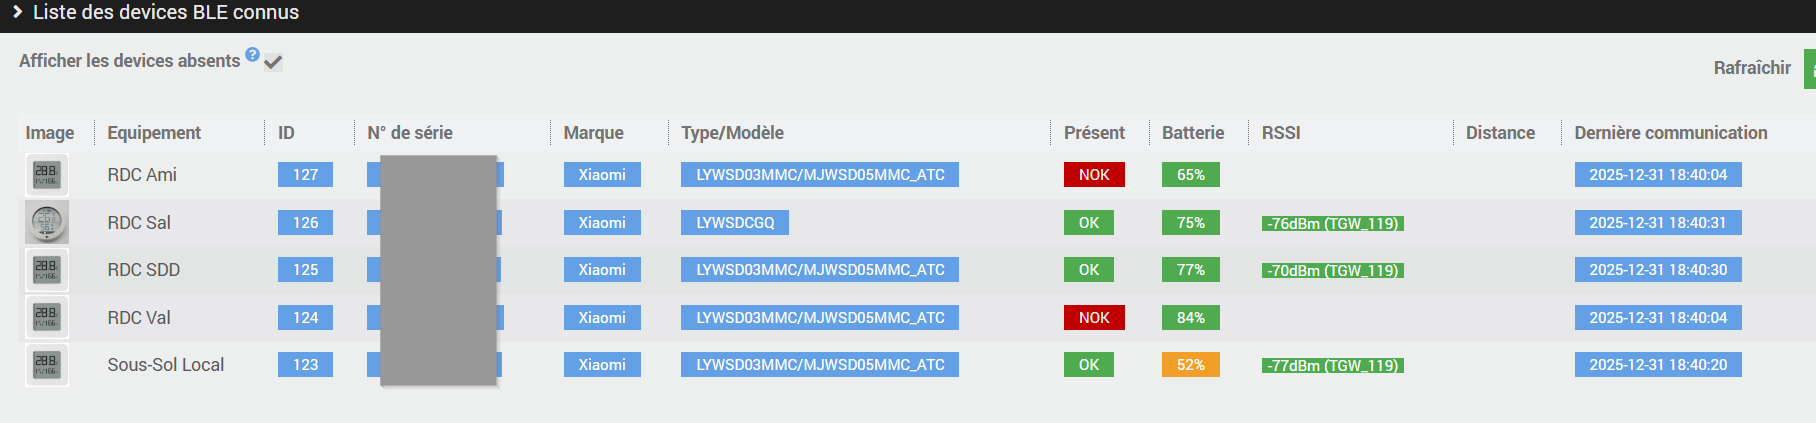Image resolution: width=1816 pixels, height=423 pixels.
Task: Sort by Dernière communication column header
Action: click(1670, 133)
